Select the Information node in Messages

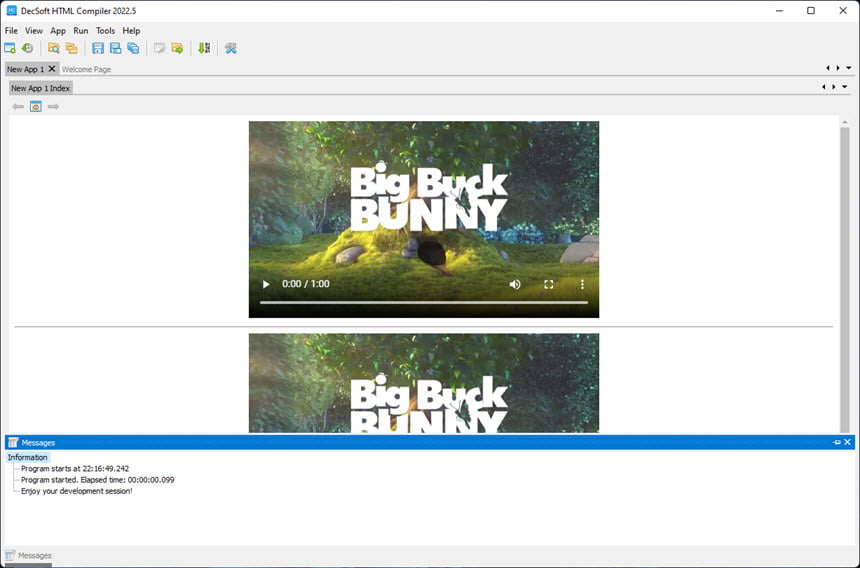27,457
